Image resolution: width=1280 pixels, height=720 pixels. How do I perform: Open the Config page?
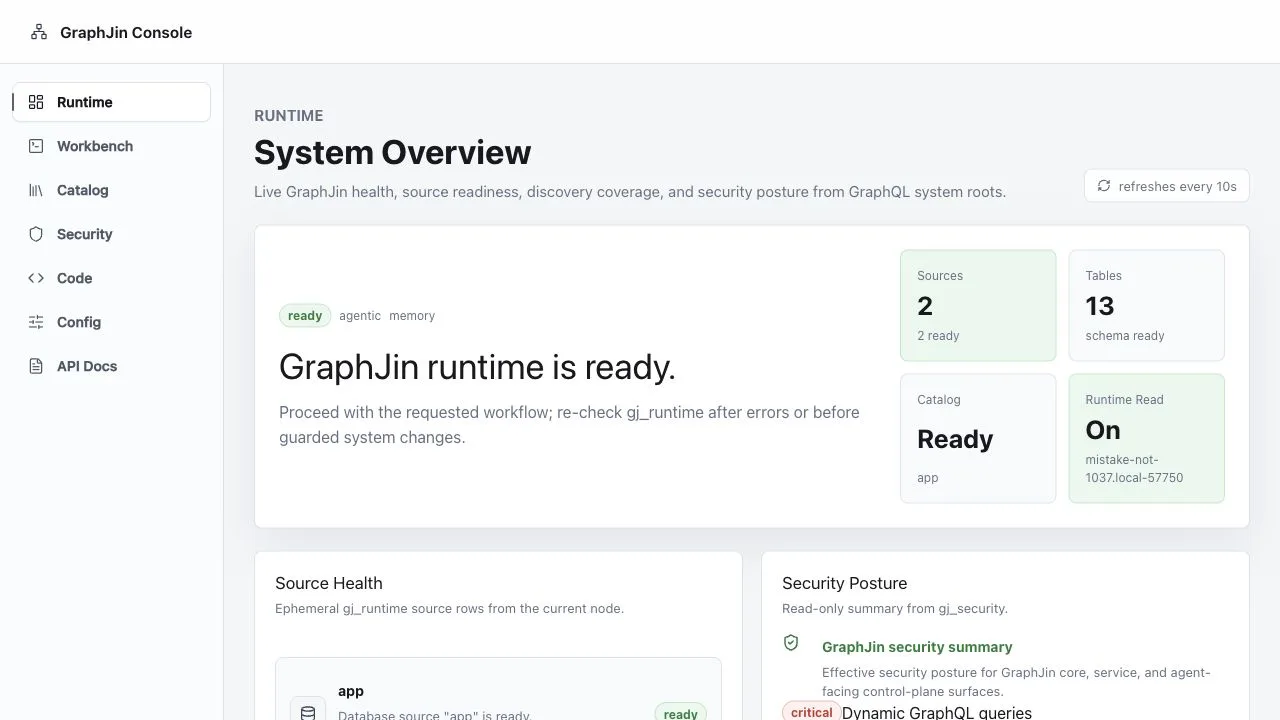click(111, 322)
